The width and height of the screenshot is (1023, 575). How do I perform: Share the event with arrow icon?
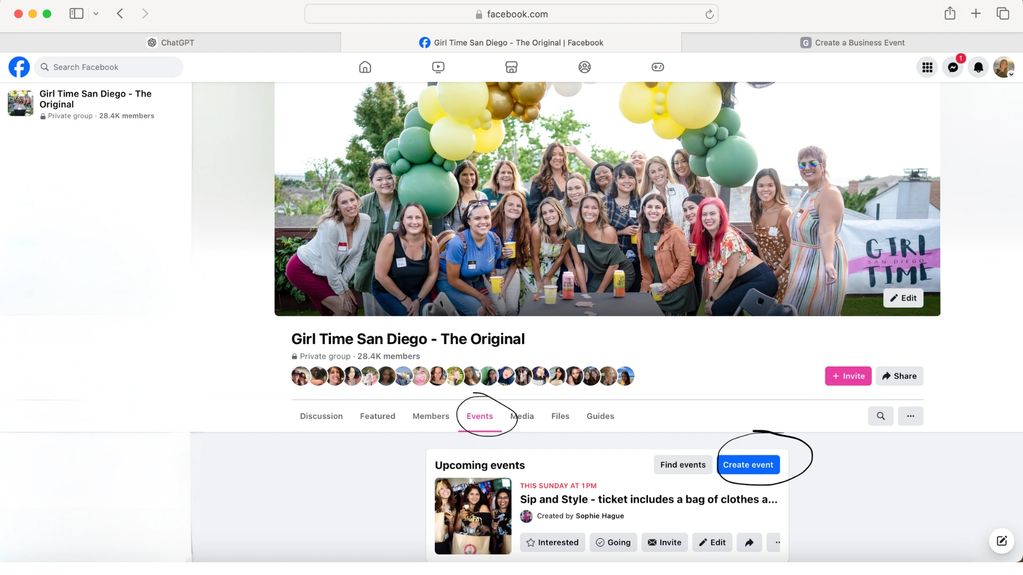point(750,542)
